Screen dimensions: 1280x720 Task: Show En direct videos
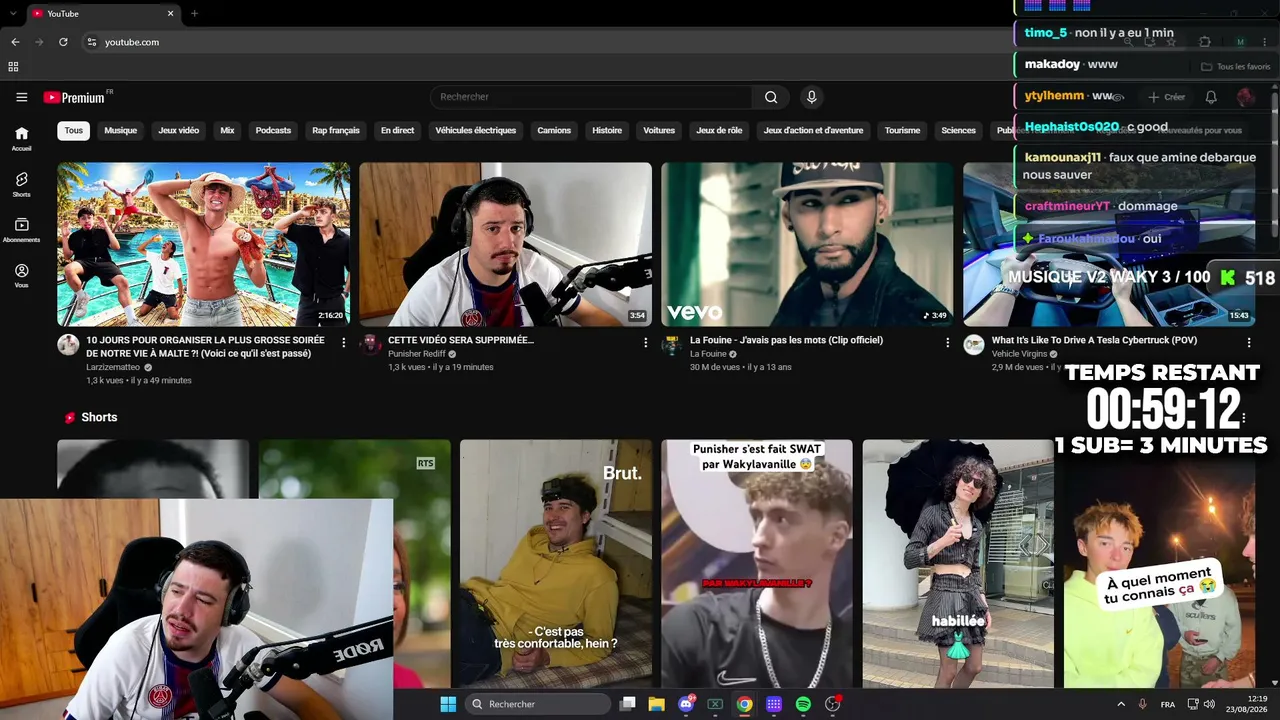click(x=397, y=130)
